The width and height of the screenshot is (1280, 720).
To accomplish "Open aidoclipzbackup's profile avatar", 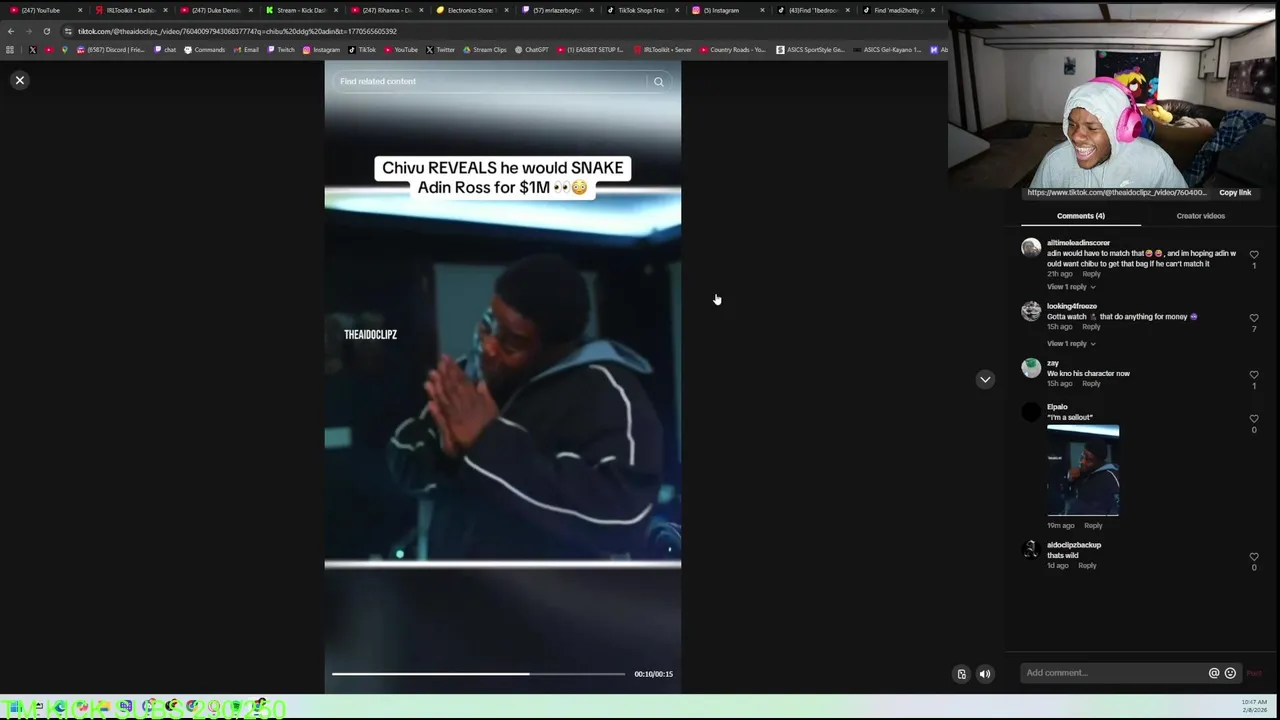I will click(x=1031, y=550).
